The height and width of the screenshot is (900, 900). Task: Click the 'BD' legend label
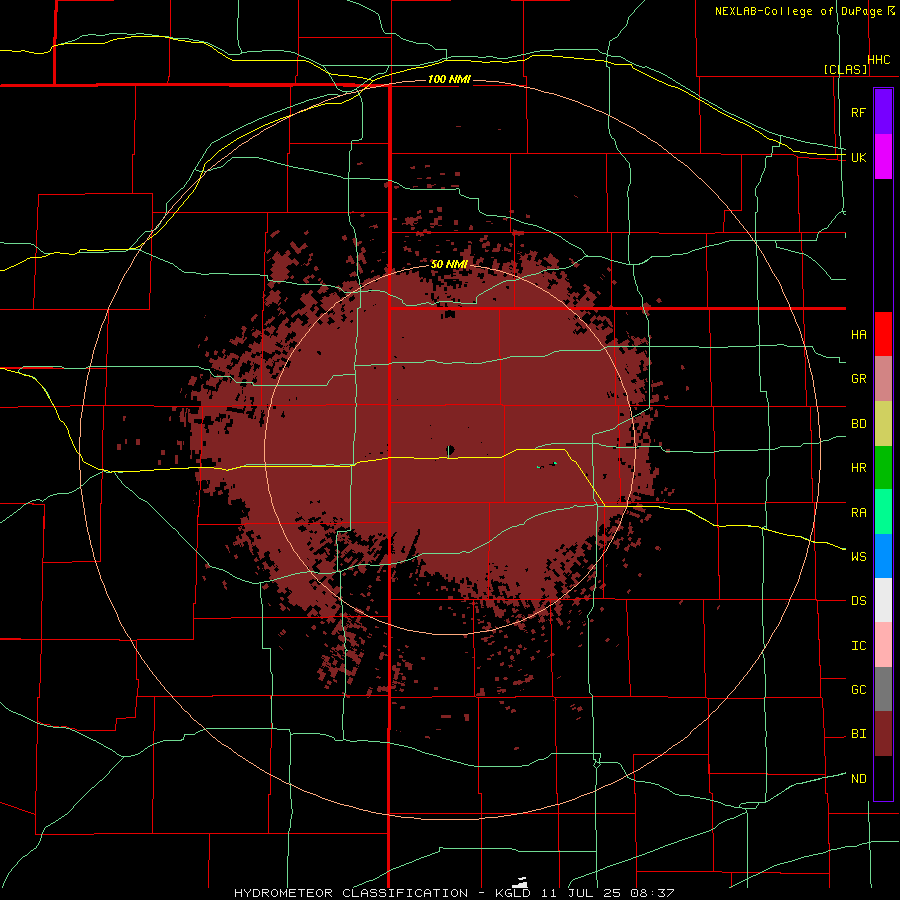858,424
